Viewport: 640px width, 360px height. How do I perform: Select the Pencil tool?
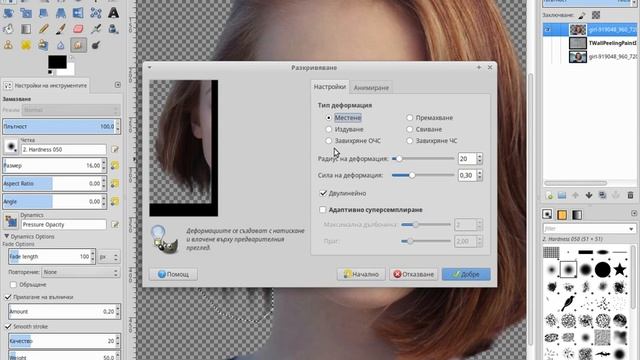[43, 29]
